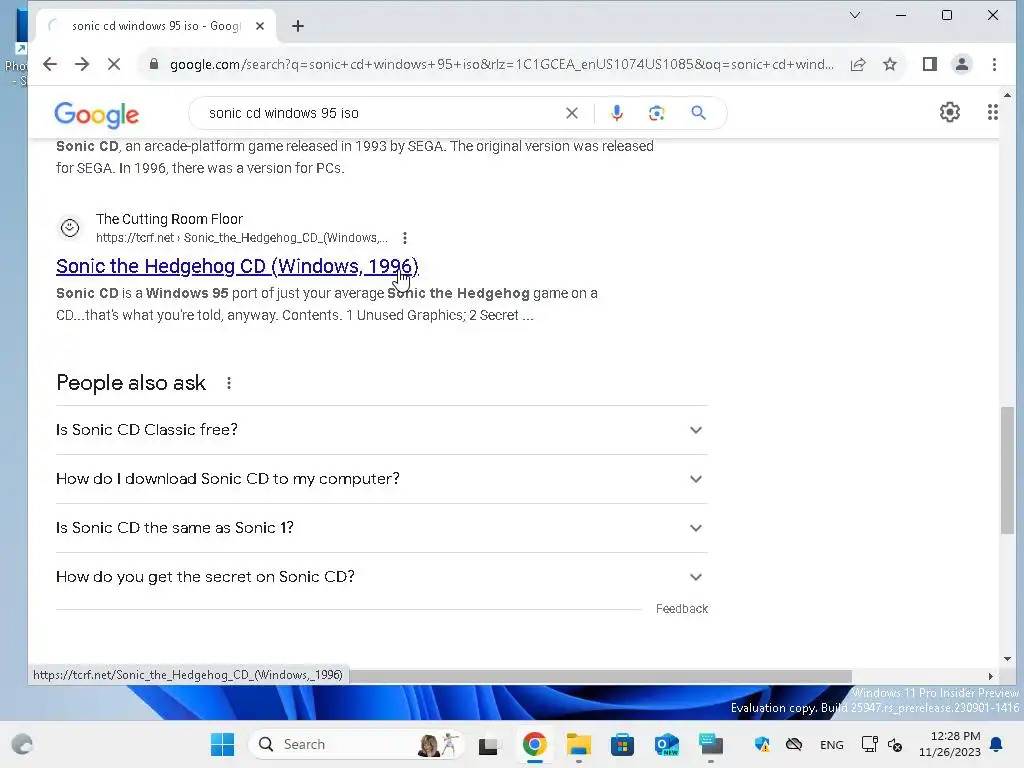Screen dimensions: 1024x768
Task: Search by image with Google Lens
Action: (656, 113)
